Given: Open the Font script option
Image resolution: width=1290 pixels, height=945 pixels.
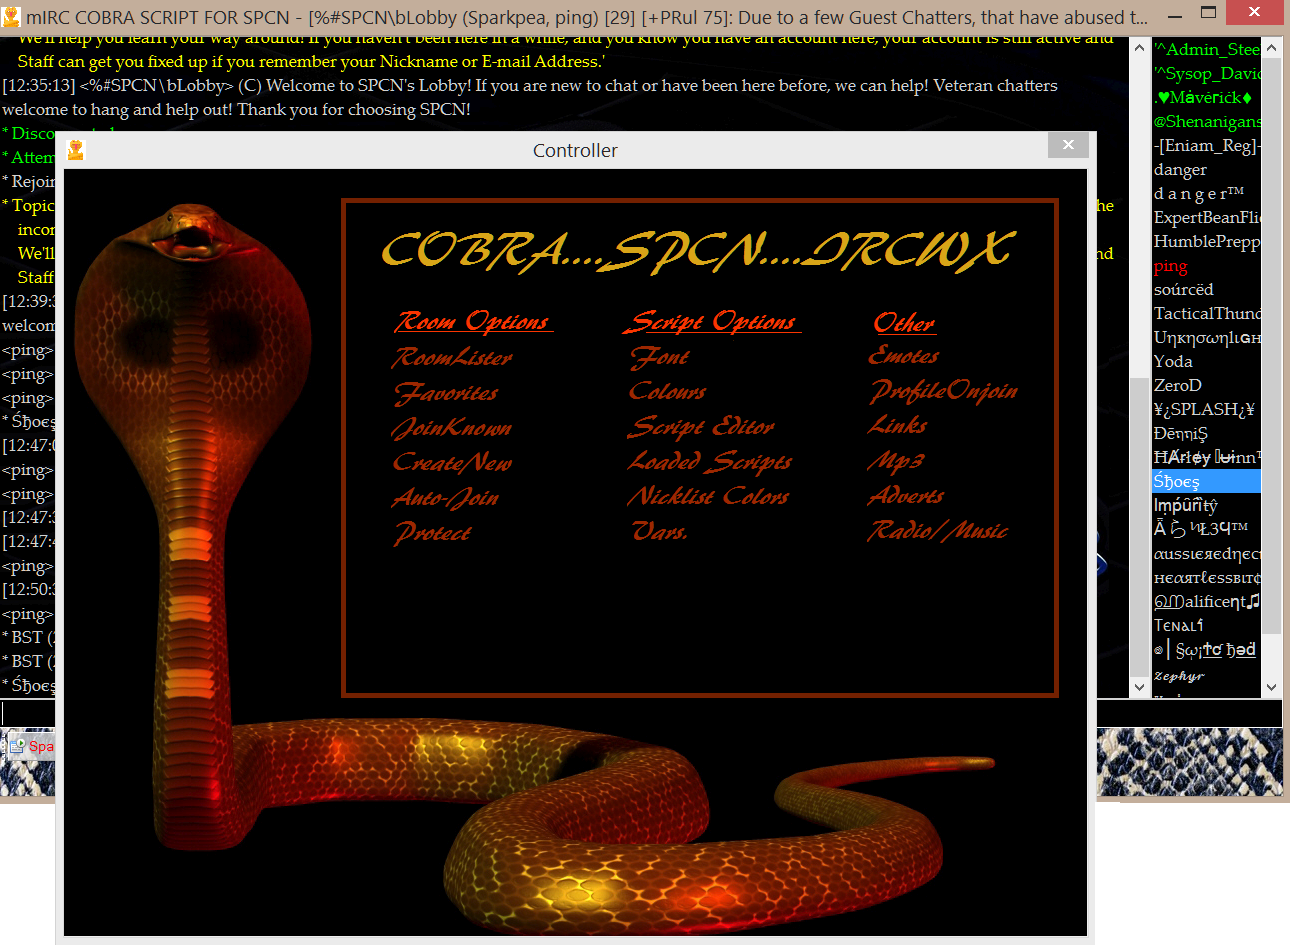Looking at the screenshot, I should (x=659, y=357).
